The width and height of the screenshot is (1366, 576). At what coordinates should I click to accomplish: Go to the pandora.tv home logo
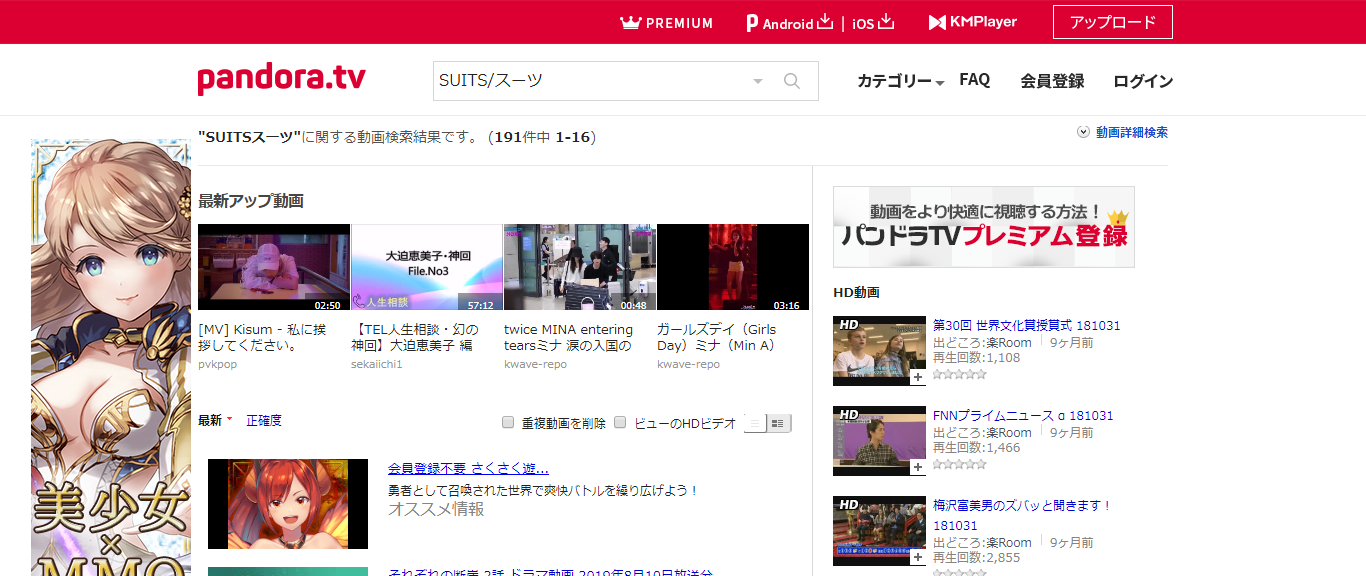coord(281,79)
